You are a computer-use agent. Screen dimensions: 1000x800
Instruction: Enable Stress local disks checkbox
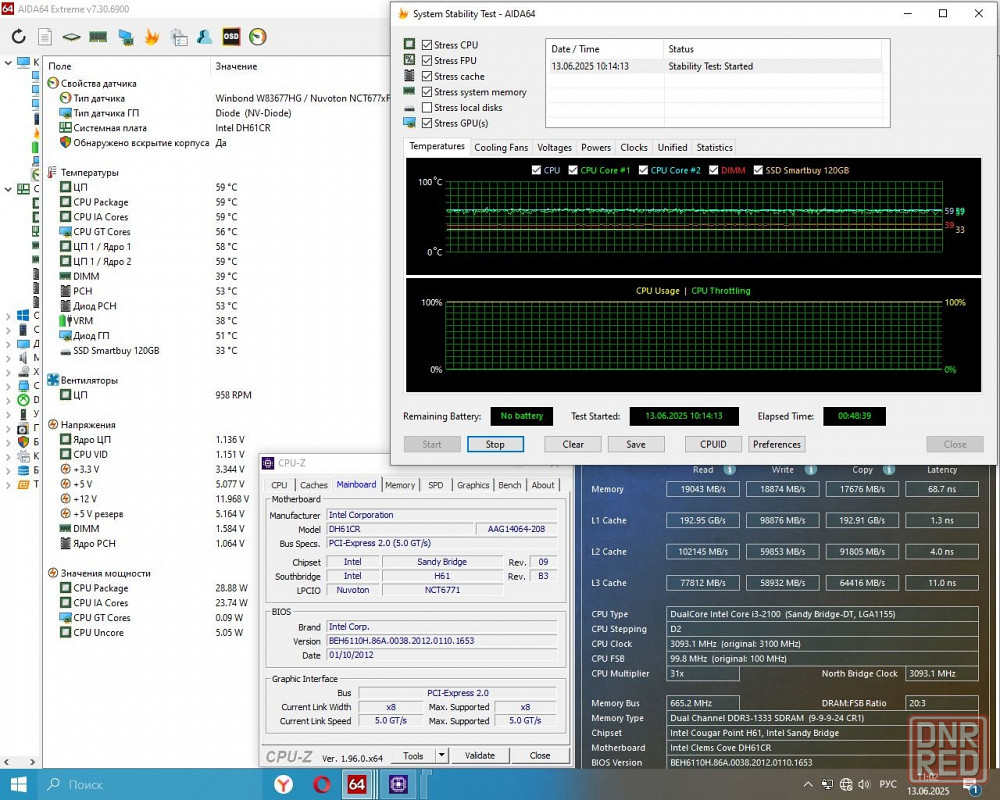pyautogui.click(x=427, y=107)
